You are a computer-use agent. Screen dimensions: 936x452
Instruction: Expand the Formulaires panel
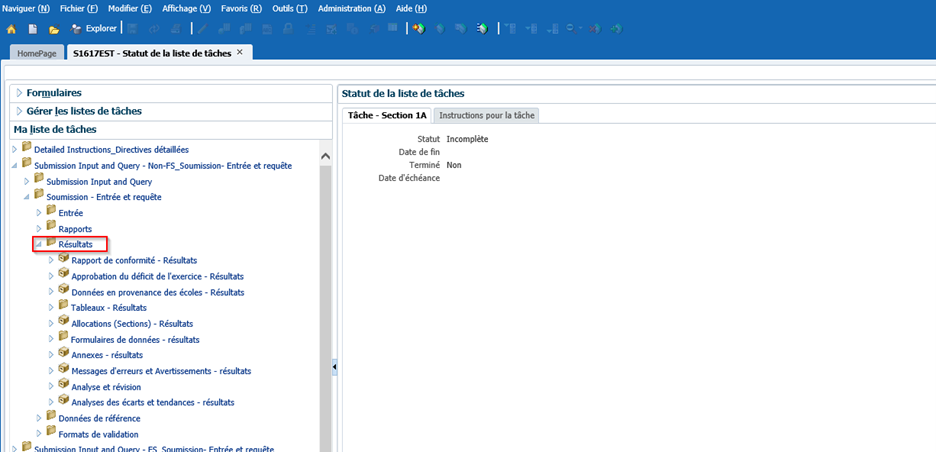tap(19, 93)
